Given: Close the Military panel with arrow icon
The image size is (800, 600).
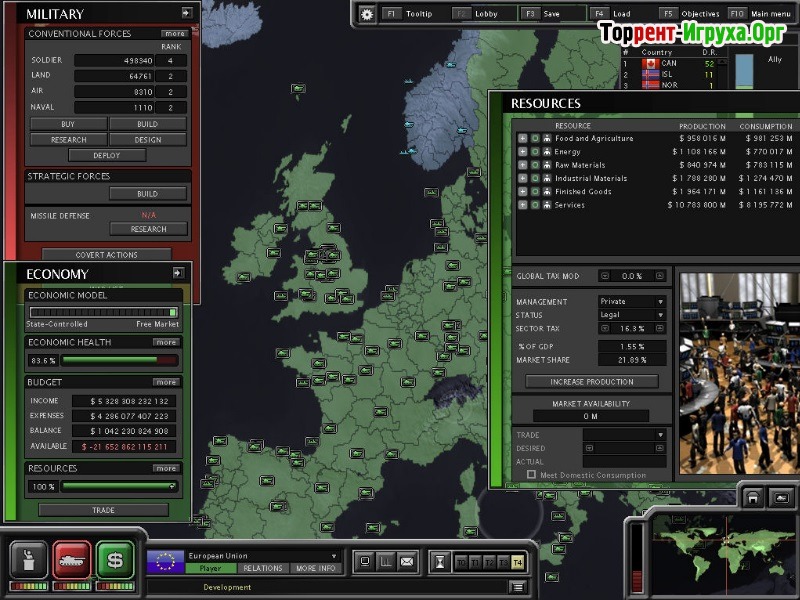Looking at the screenshot, I should click(186, 13).
